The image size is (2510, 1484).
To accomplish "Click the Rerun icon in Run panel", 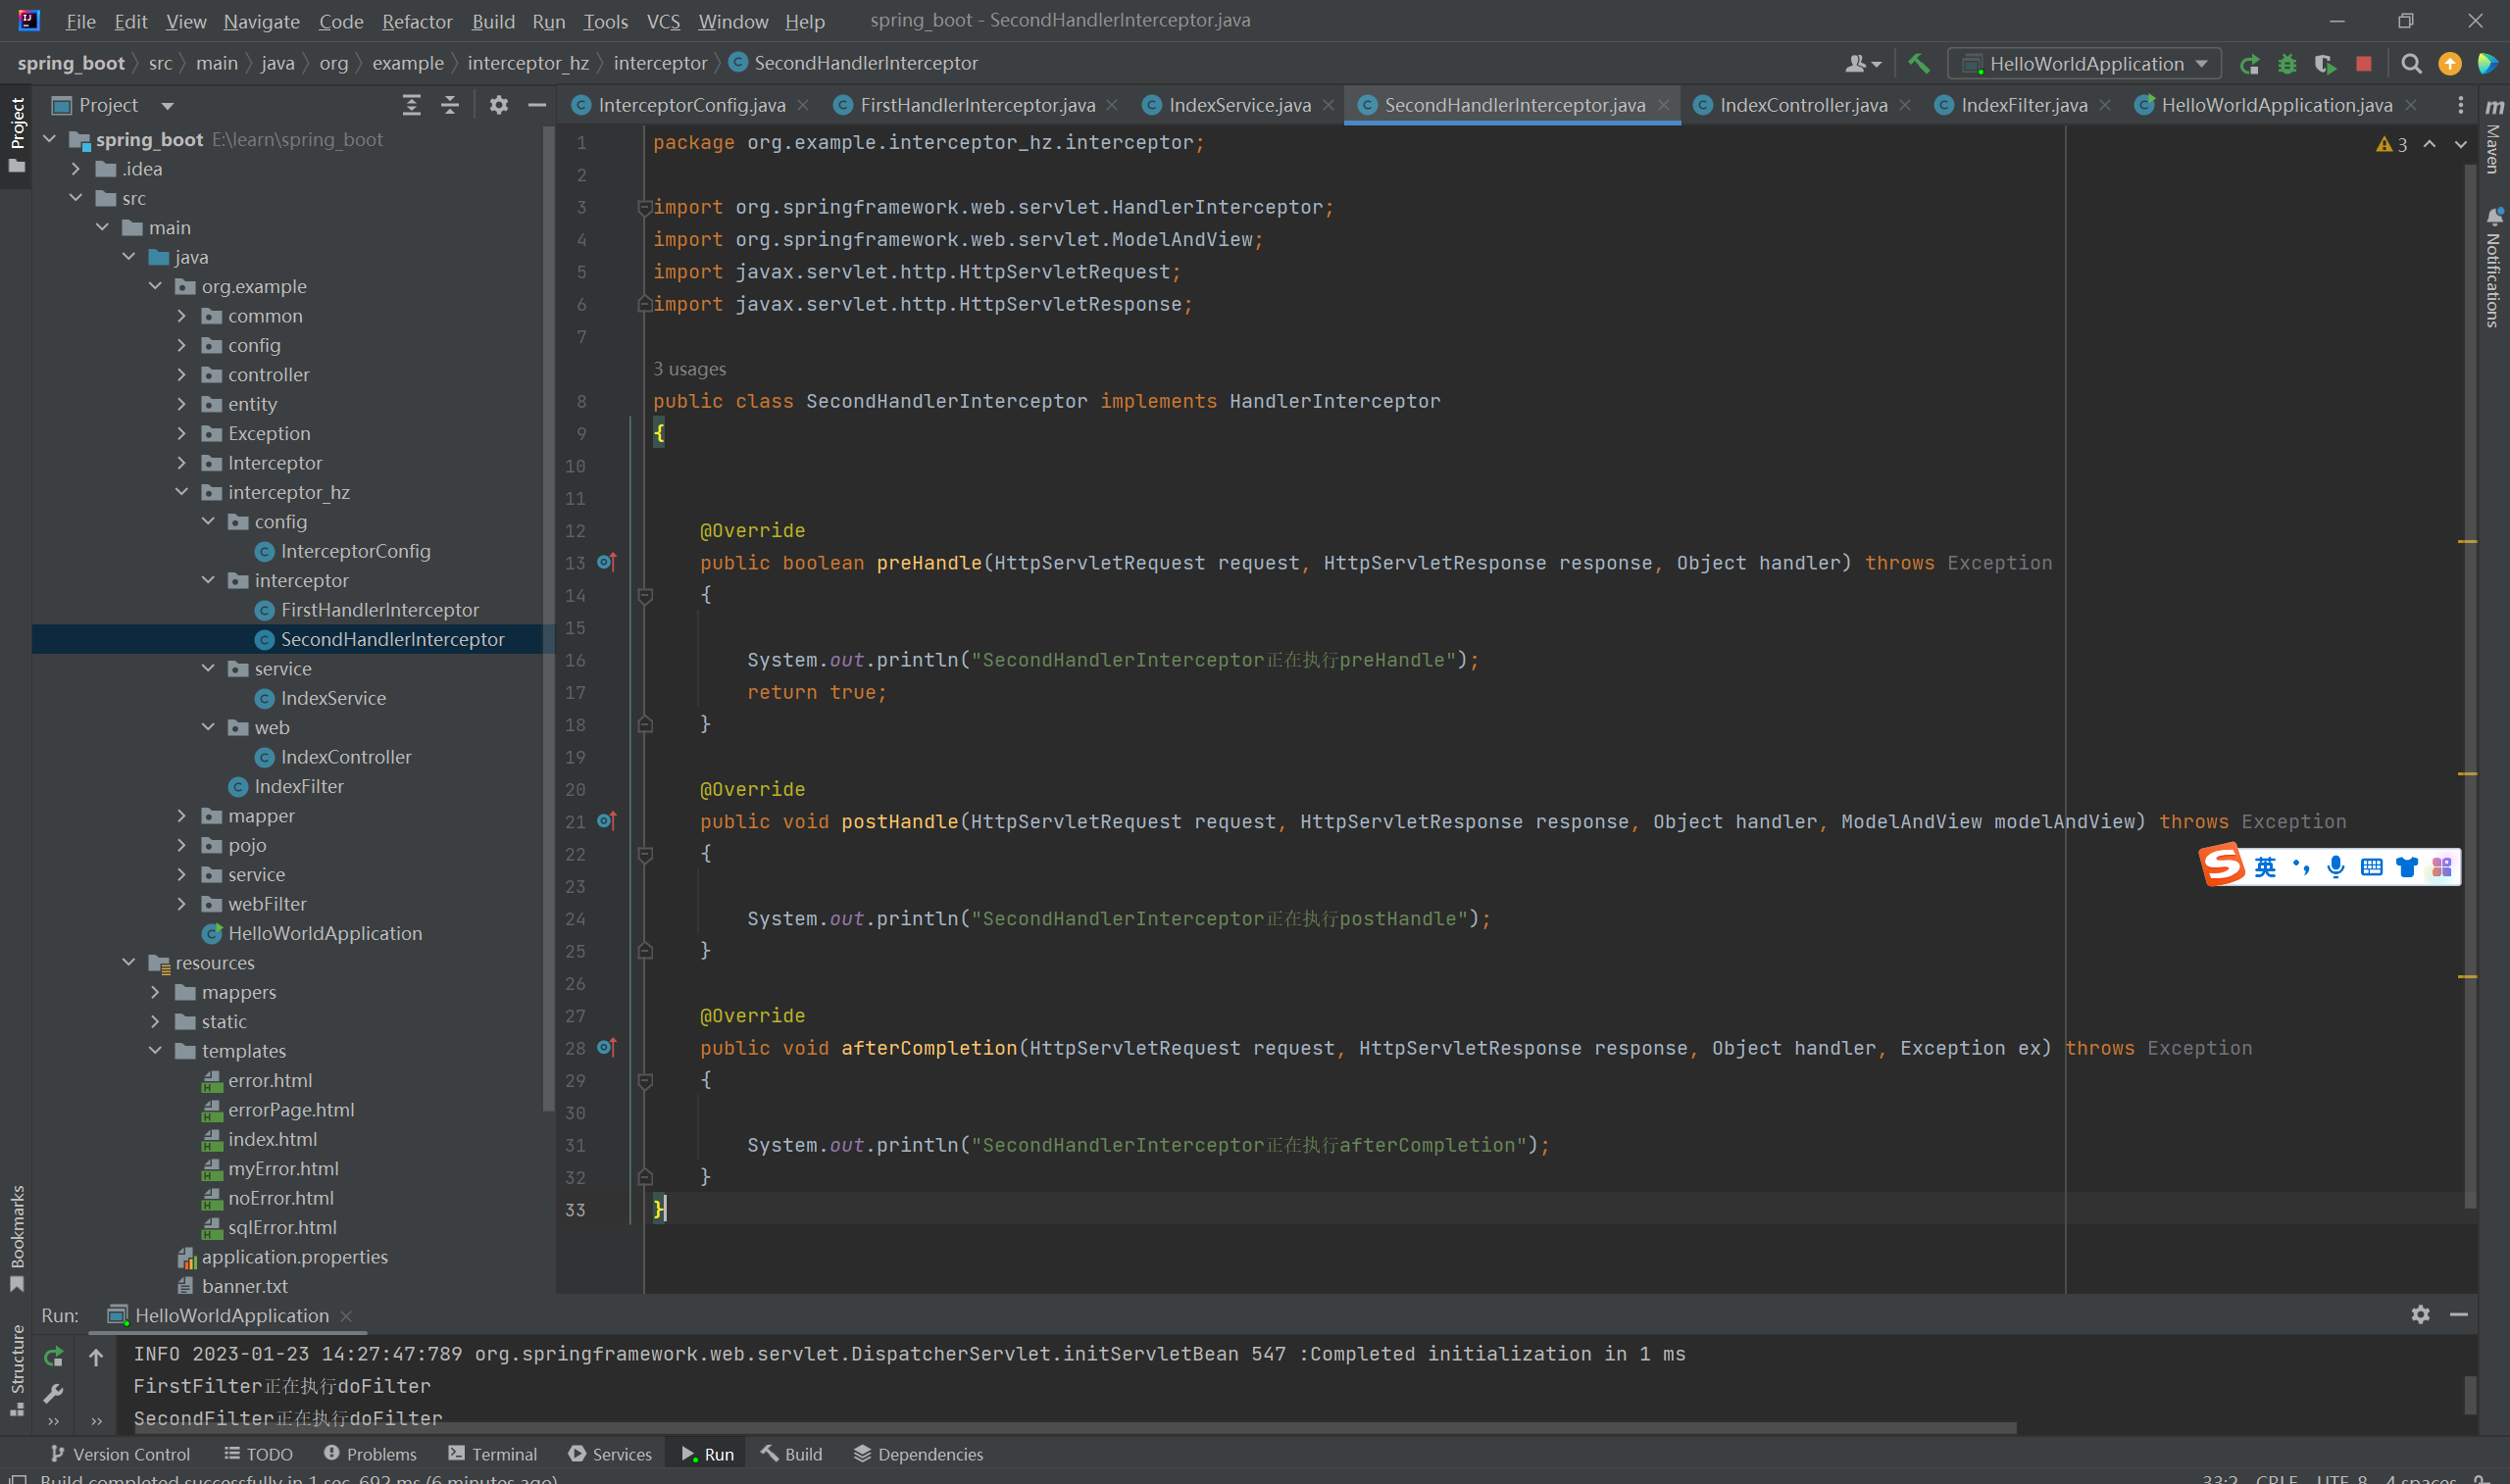I will [54, 1357].
